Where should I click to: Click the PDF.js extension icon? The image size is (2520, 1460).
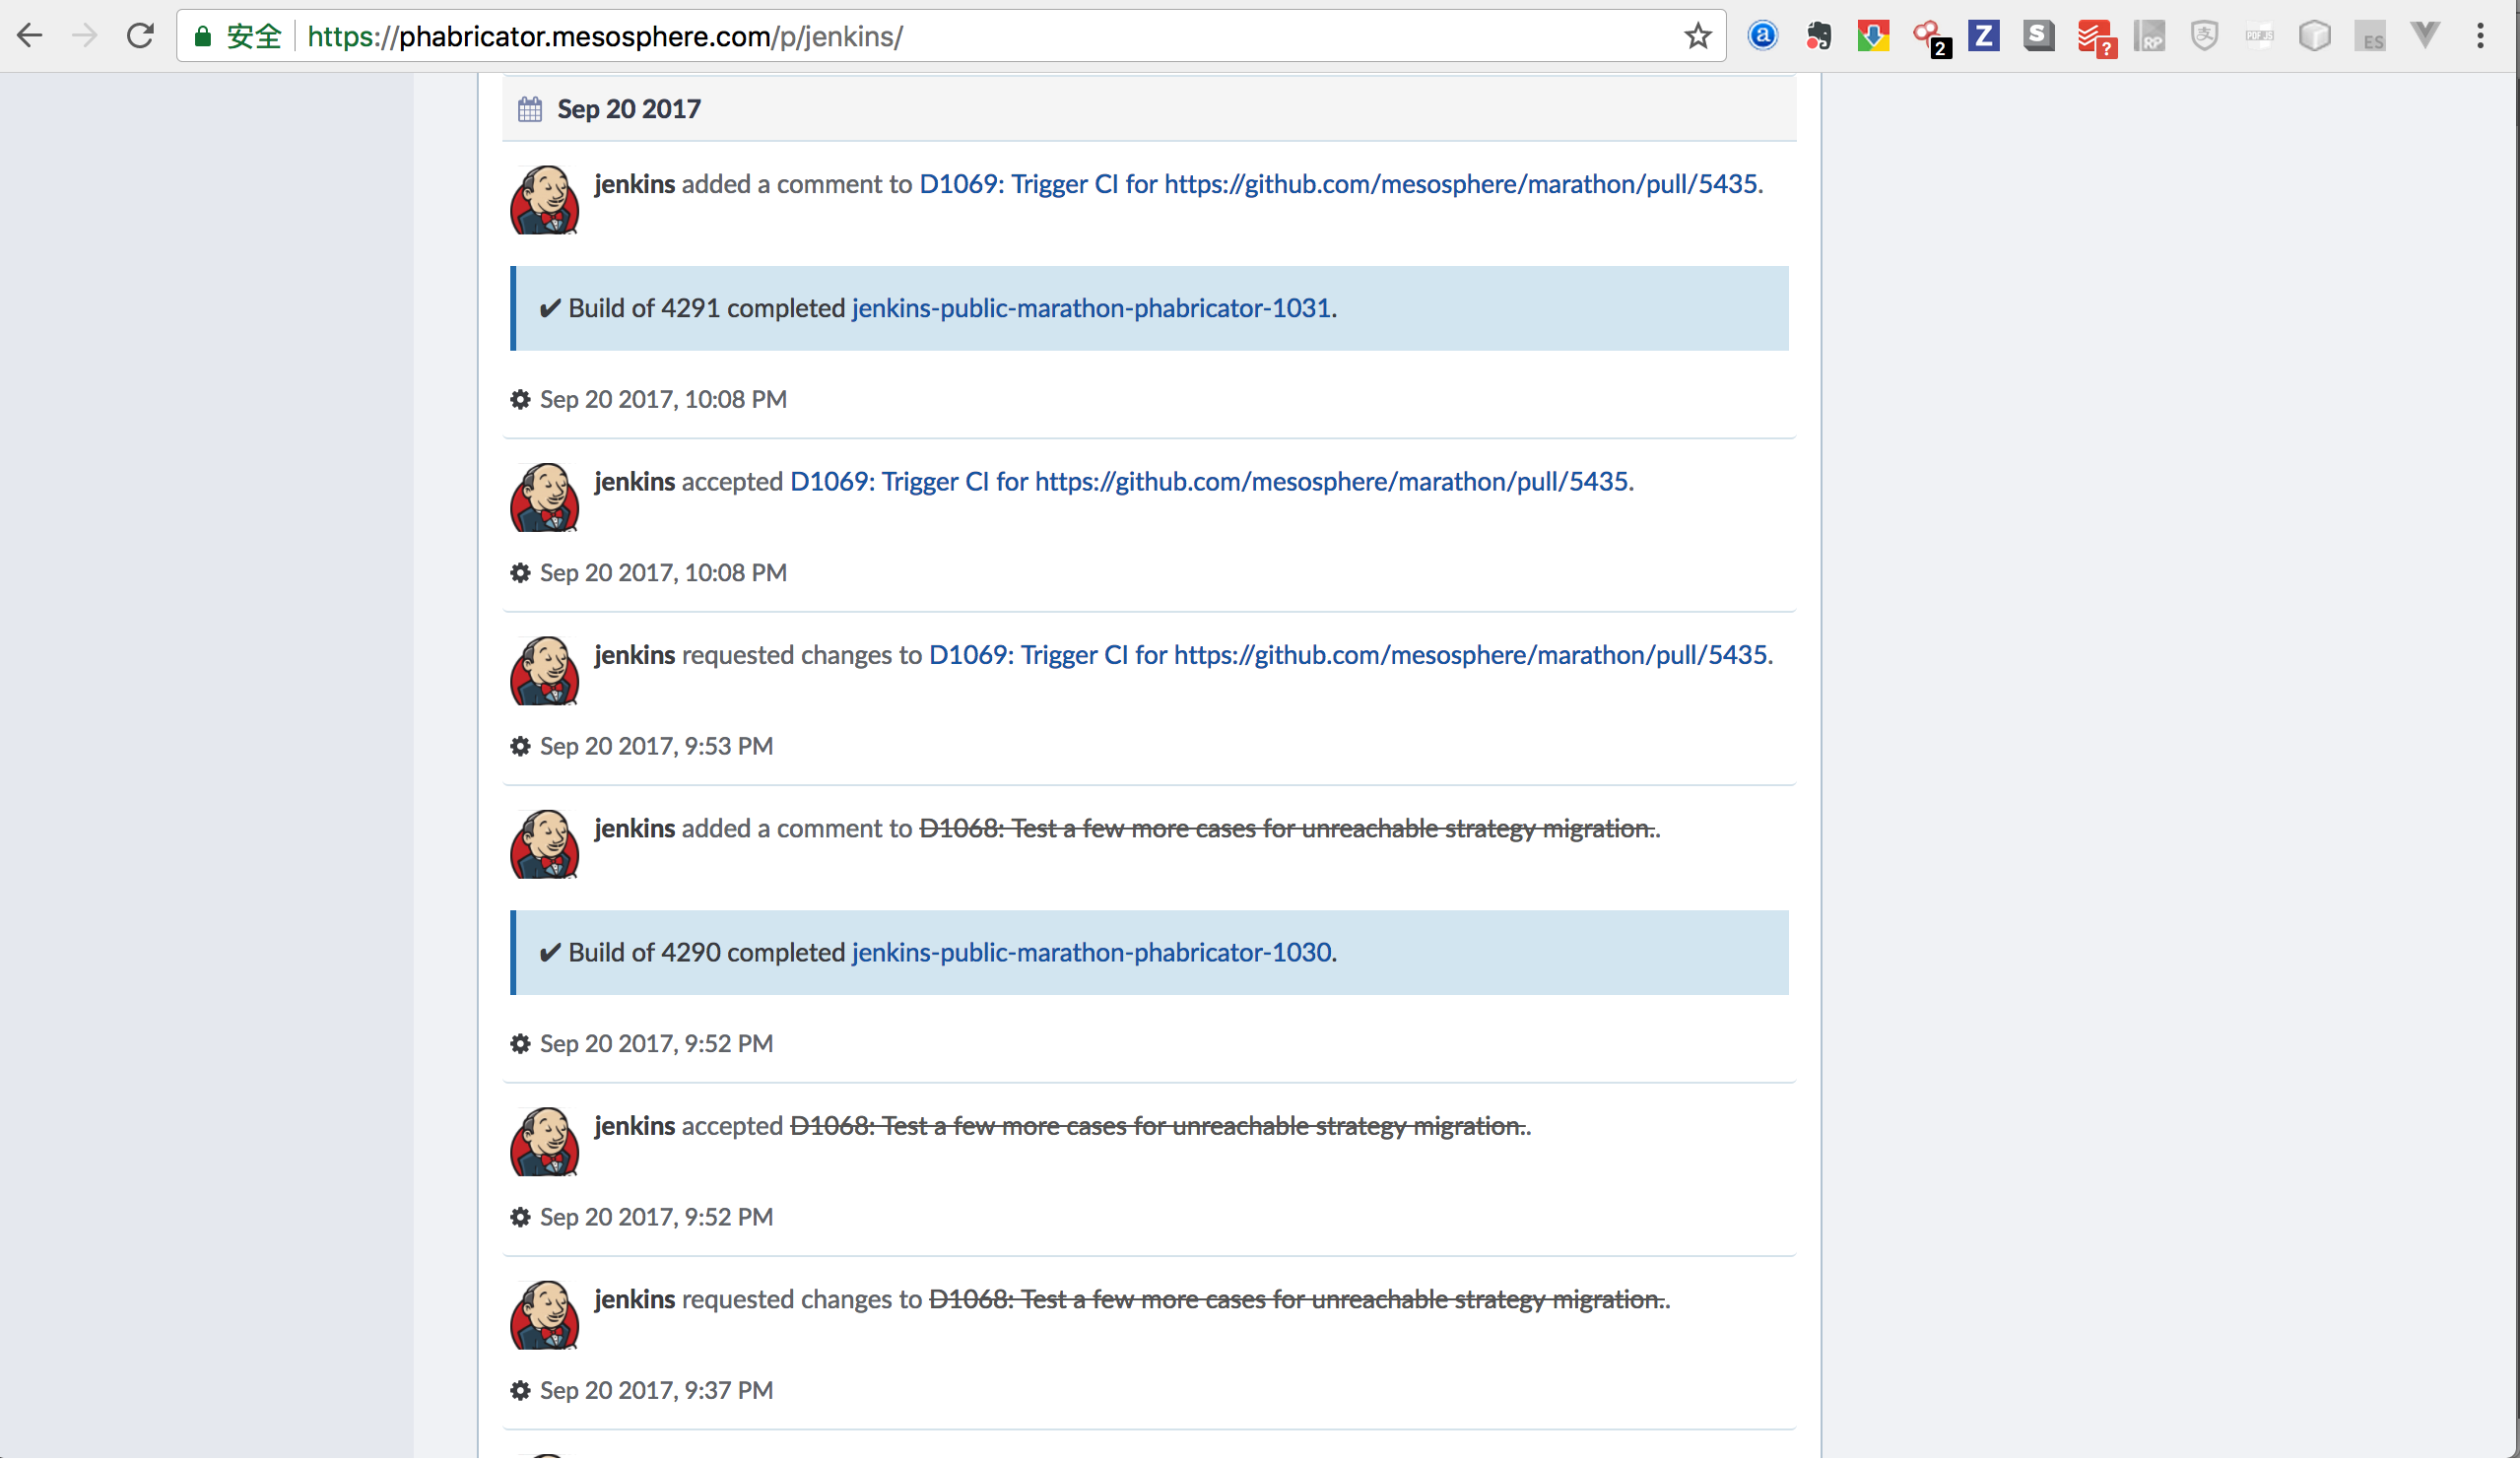(2259, 37)
